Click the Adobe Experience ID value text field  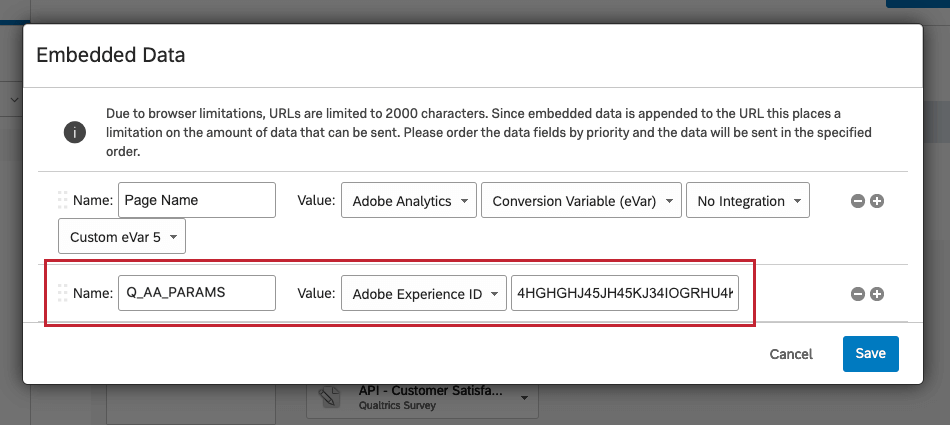(625, 293)
